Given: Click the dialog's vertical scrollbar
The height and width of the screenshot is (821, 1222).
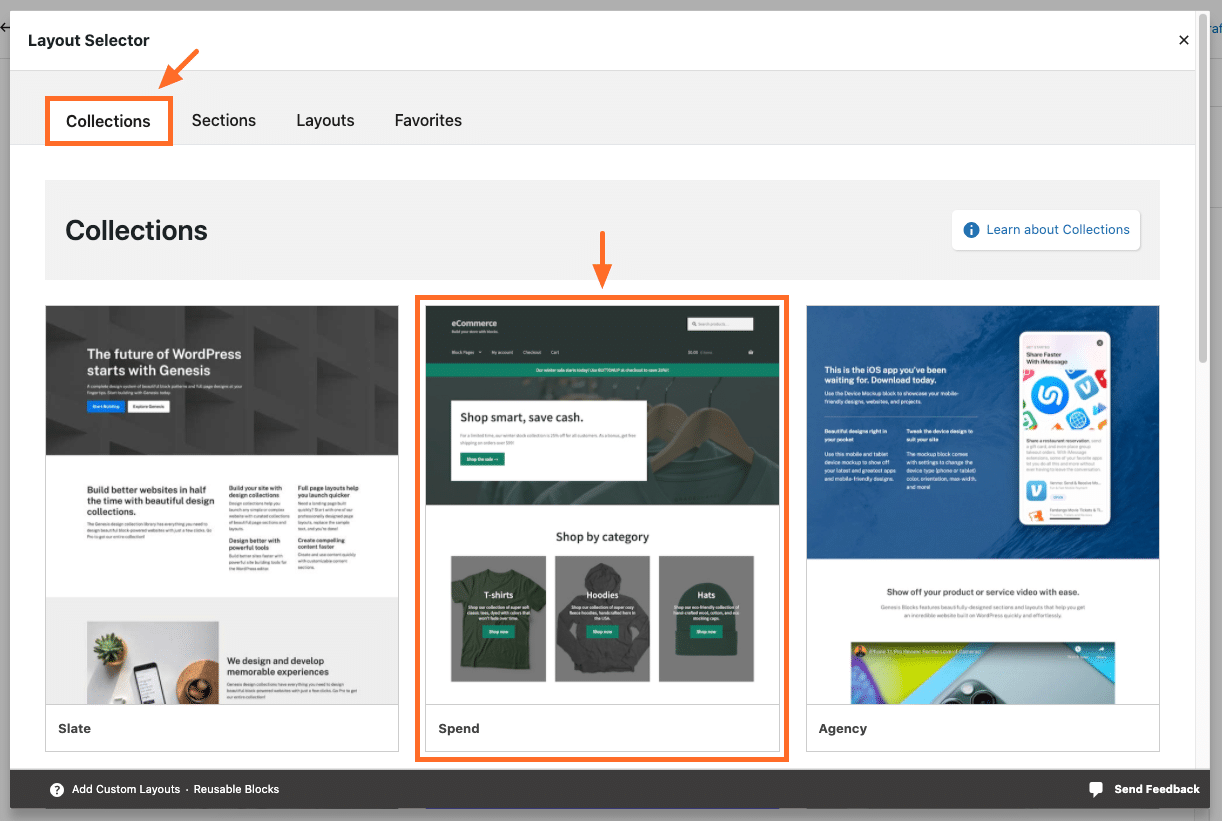Looking at the screenshot, I should (1203, 200).
